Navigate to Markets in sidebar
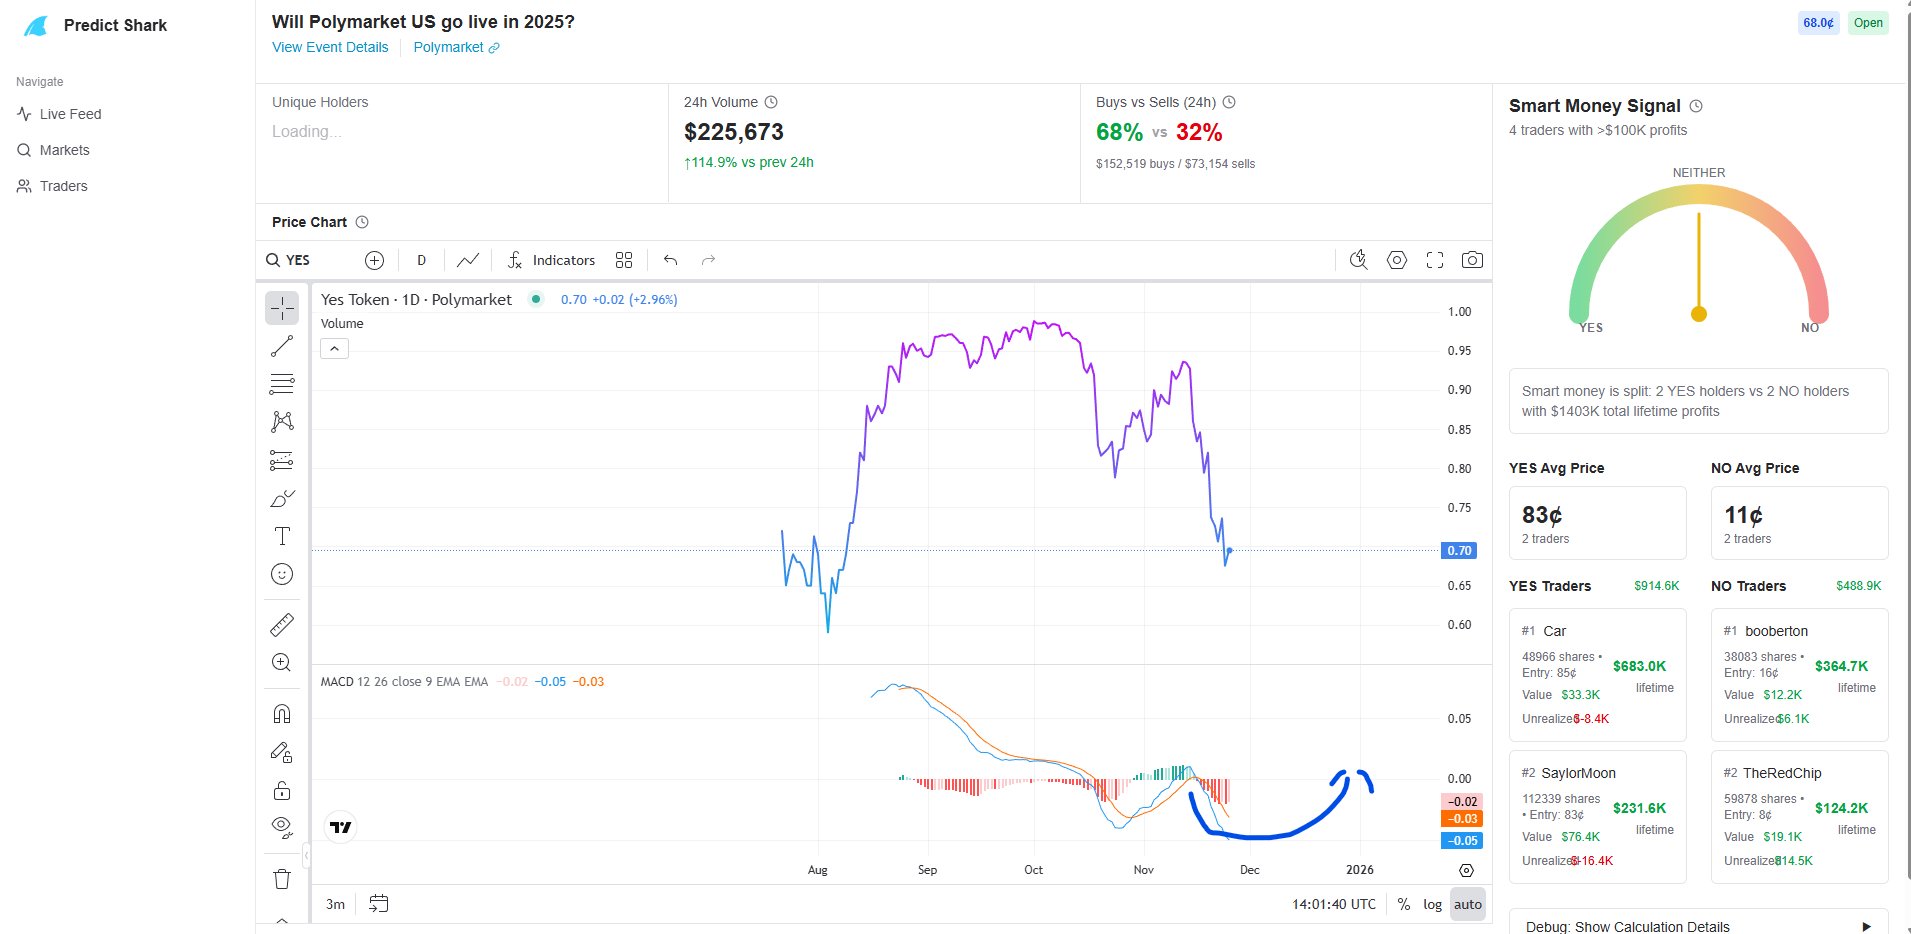1911x934 pixels. (64, 150)
